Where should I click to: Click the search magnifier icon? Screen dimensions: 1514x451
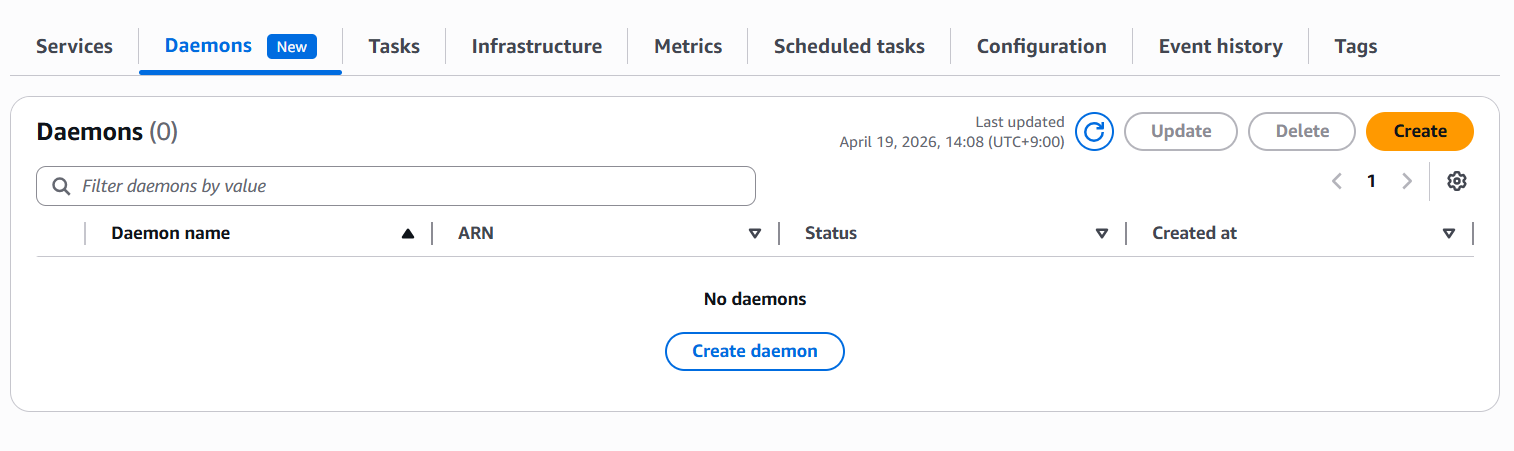coord(61,186)
